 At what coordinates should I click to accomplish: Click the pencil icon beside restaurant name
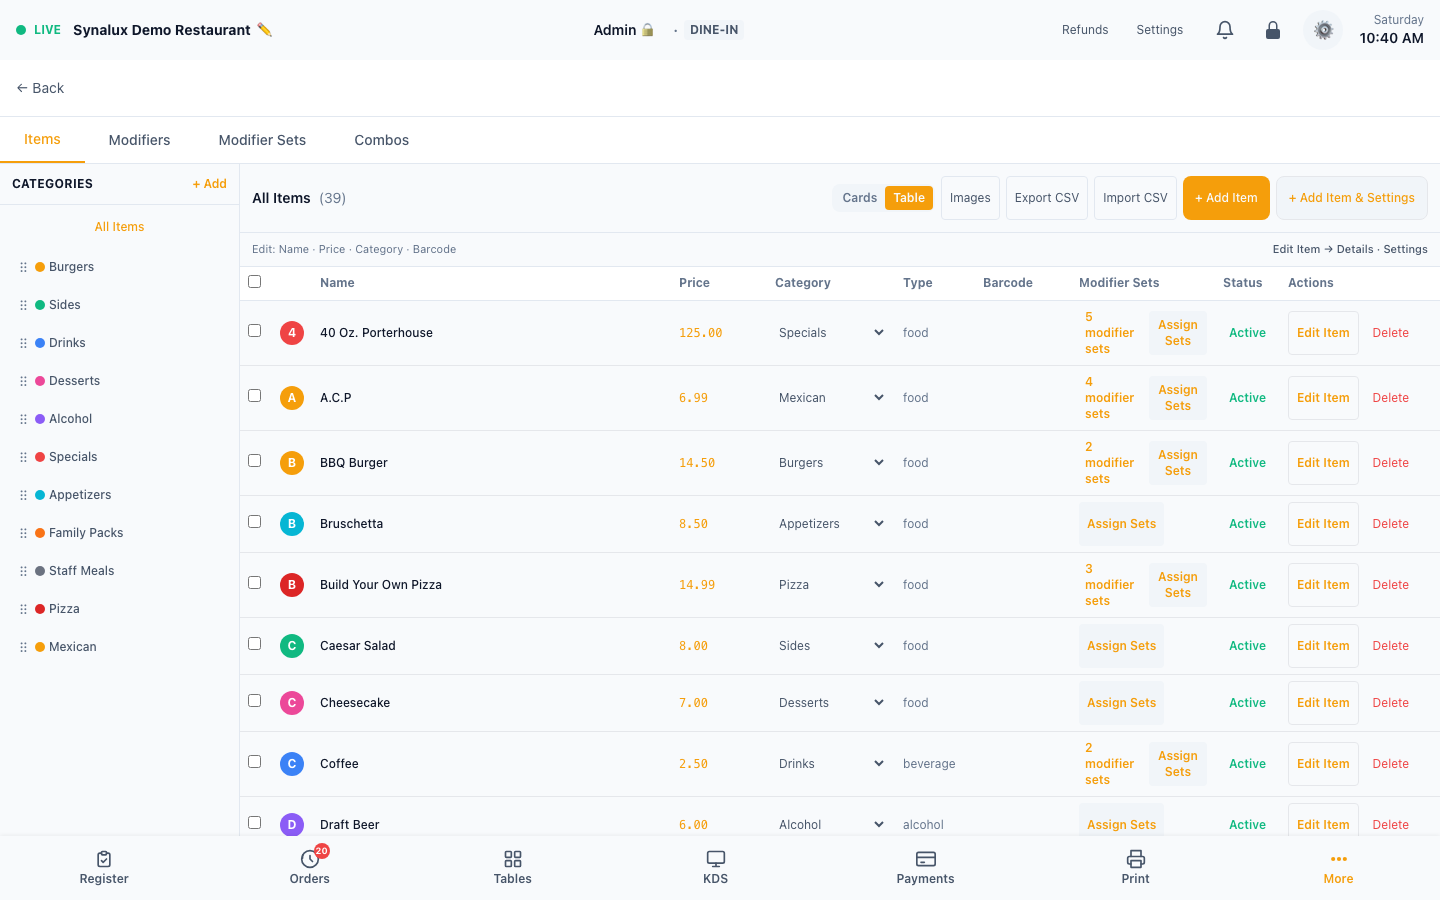264,30
